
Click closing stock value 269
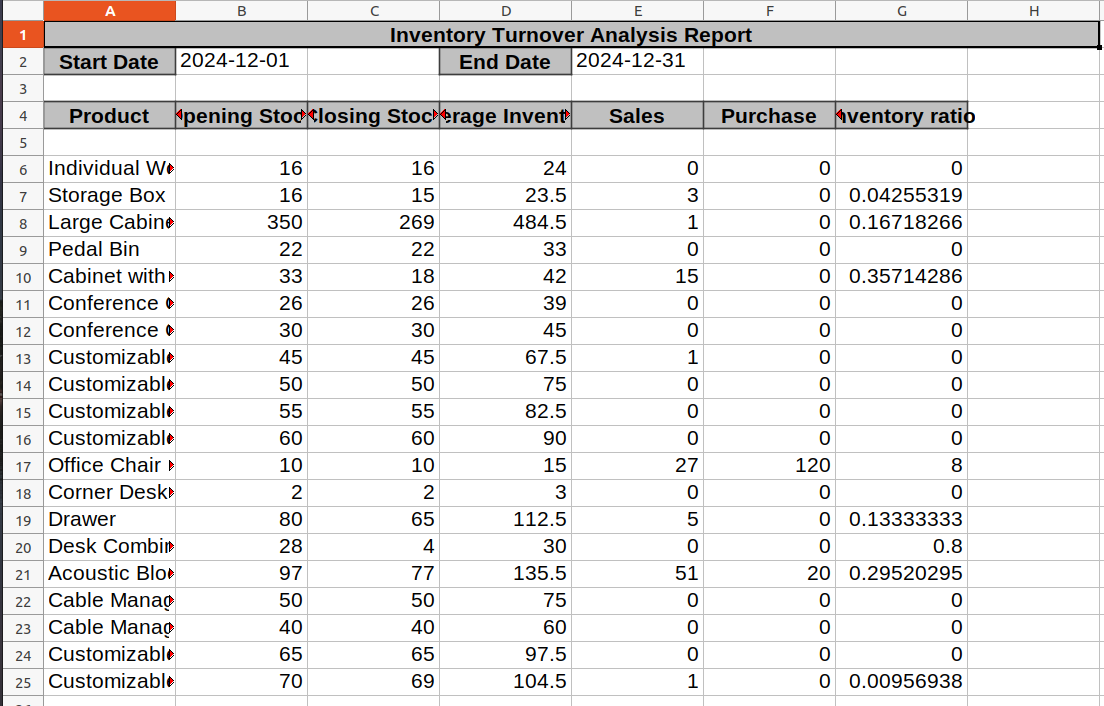(373, 222)
